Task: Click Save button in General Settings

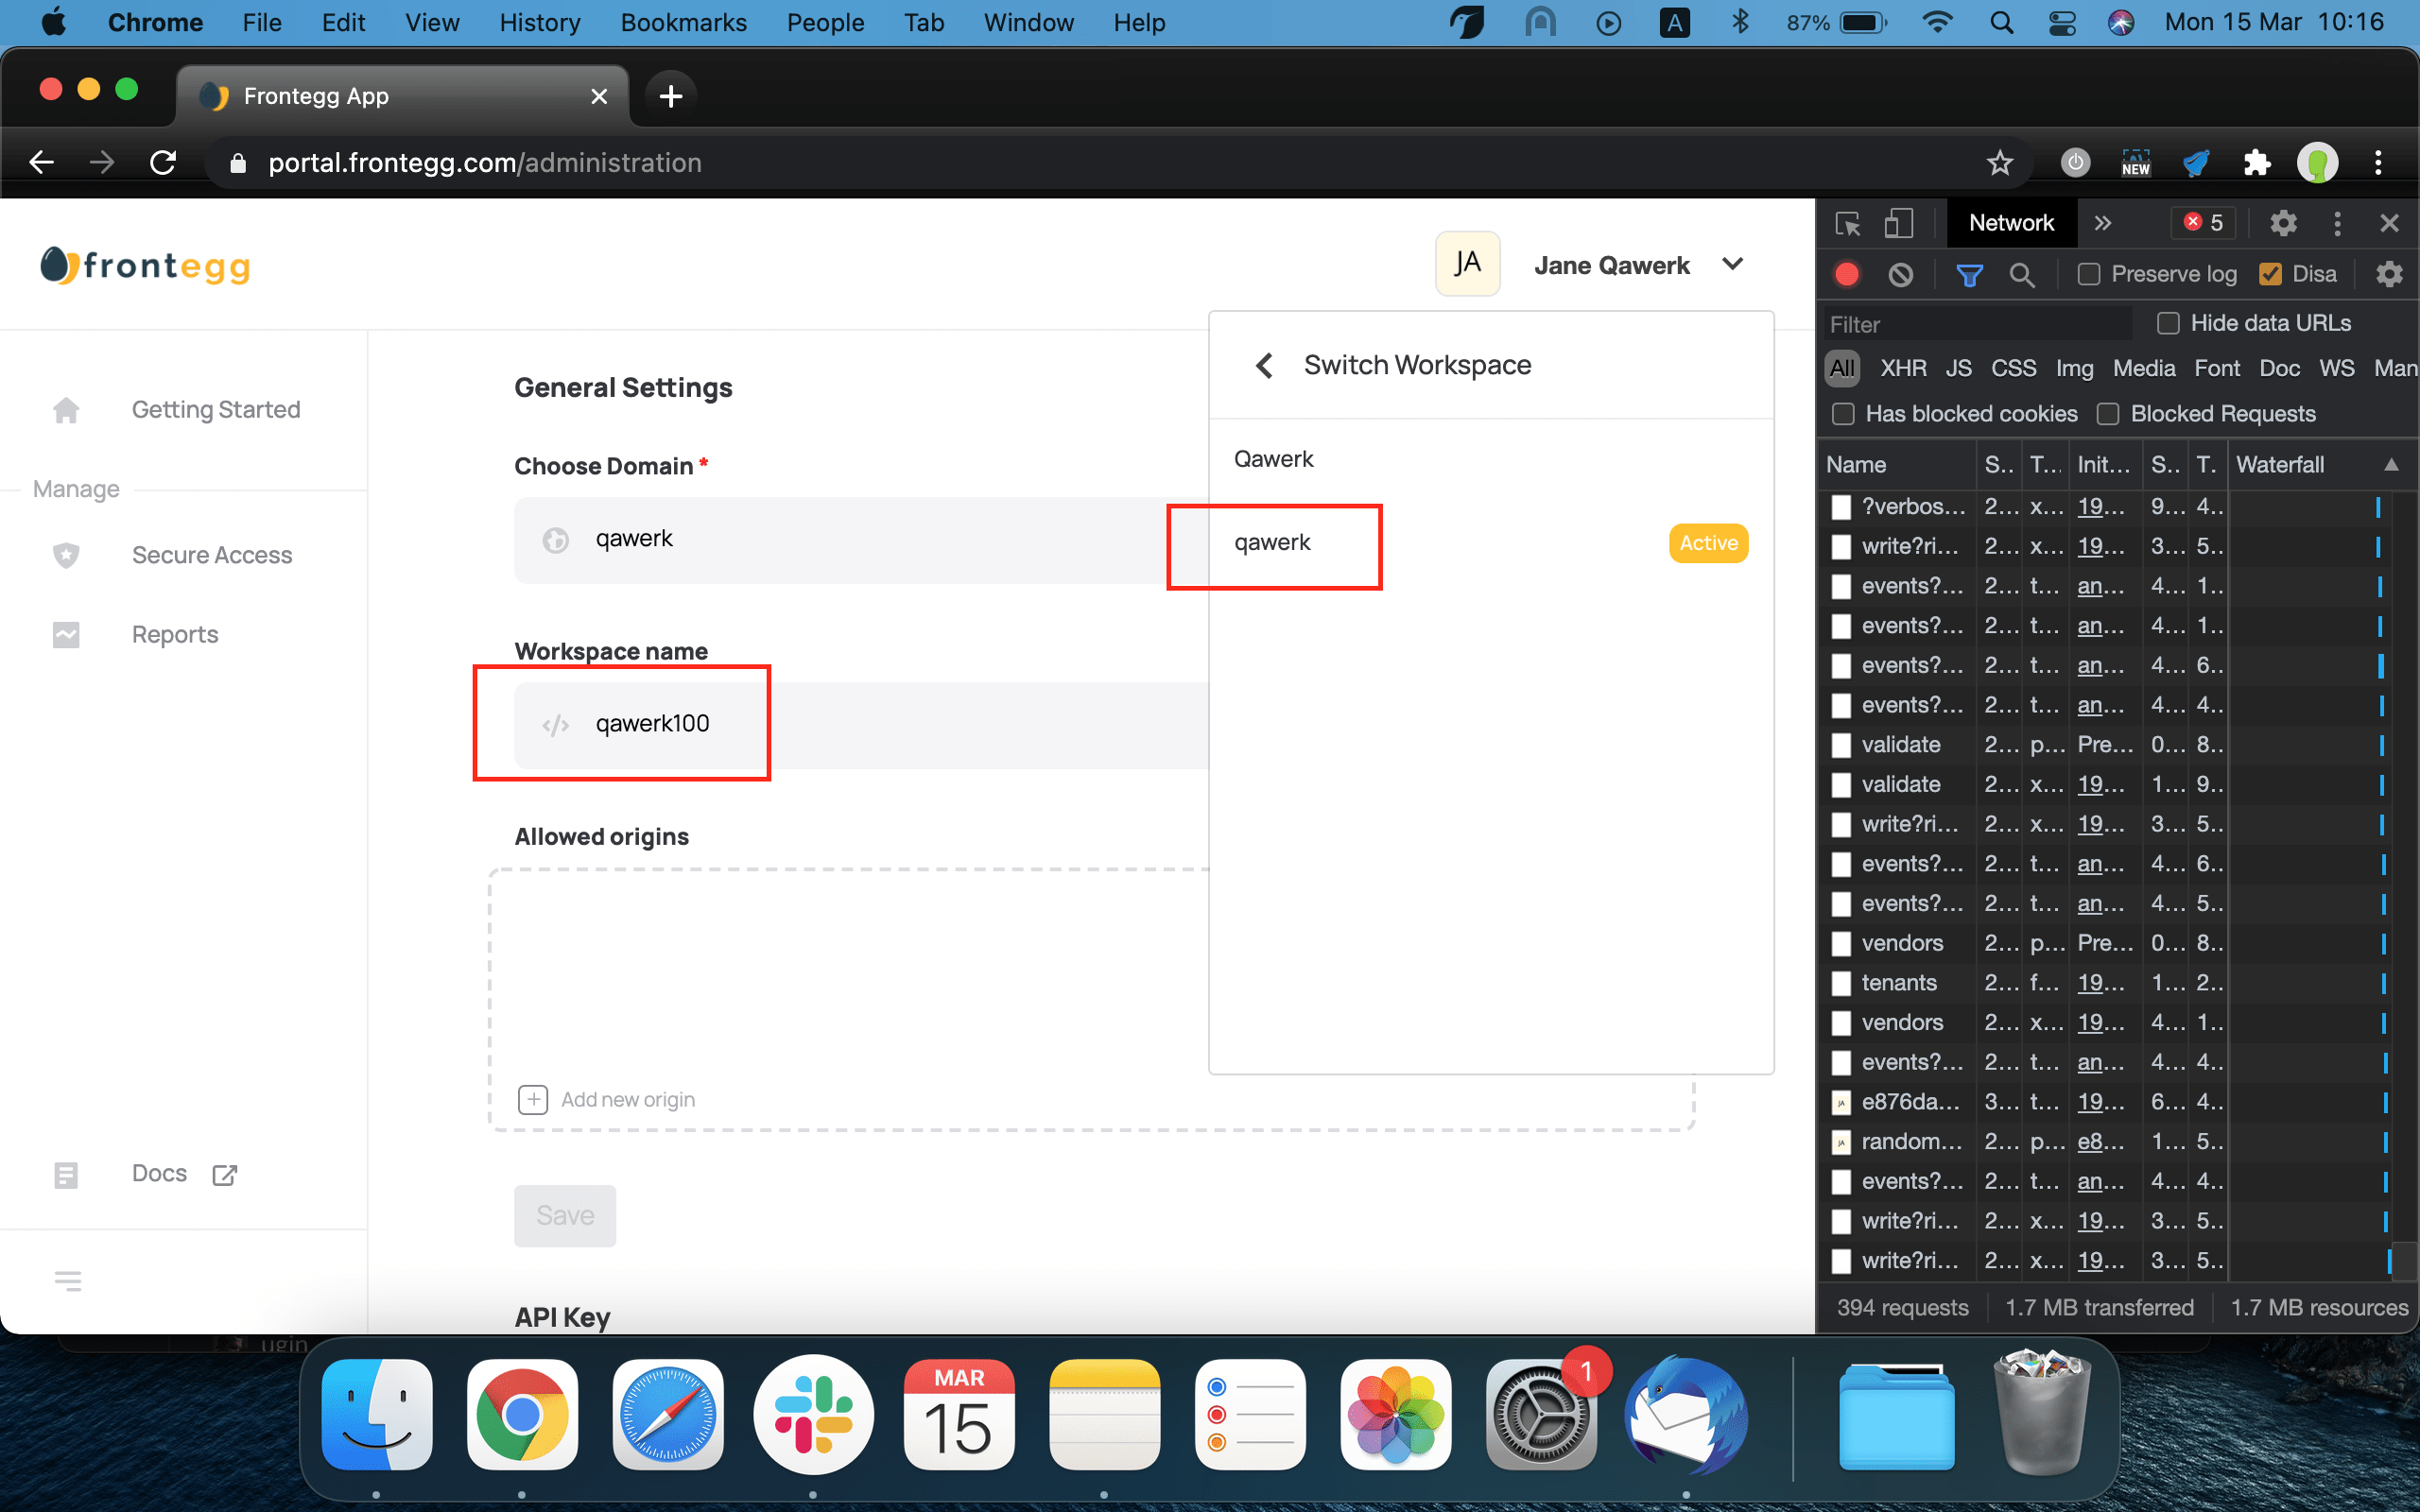Action: point(566,1214)
